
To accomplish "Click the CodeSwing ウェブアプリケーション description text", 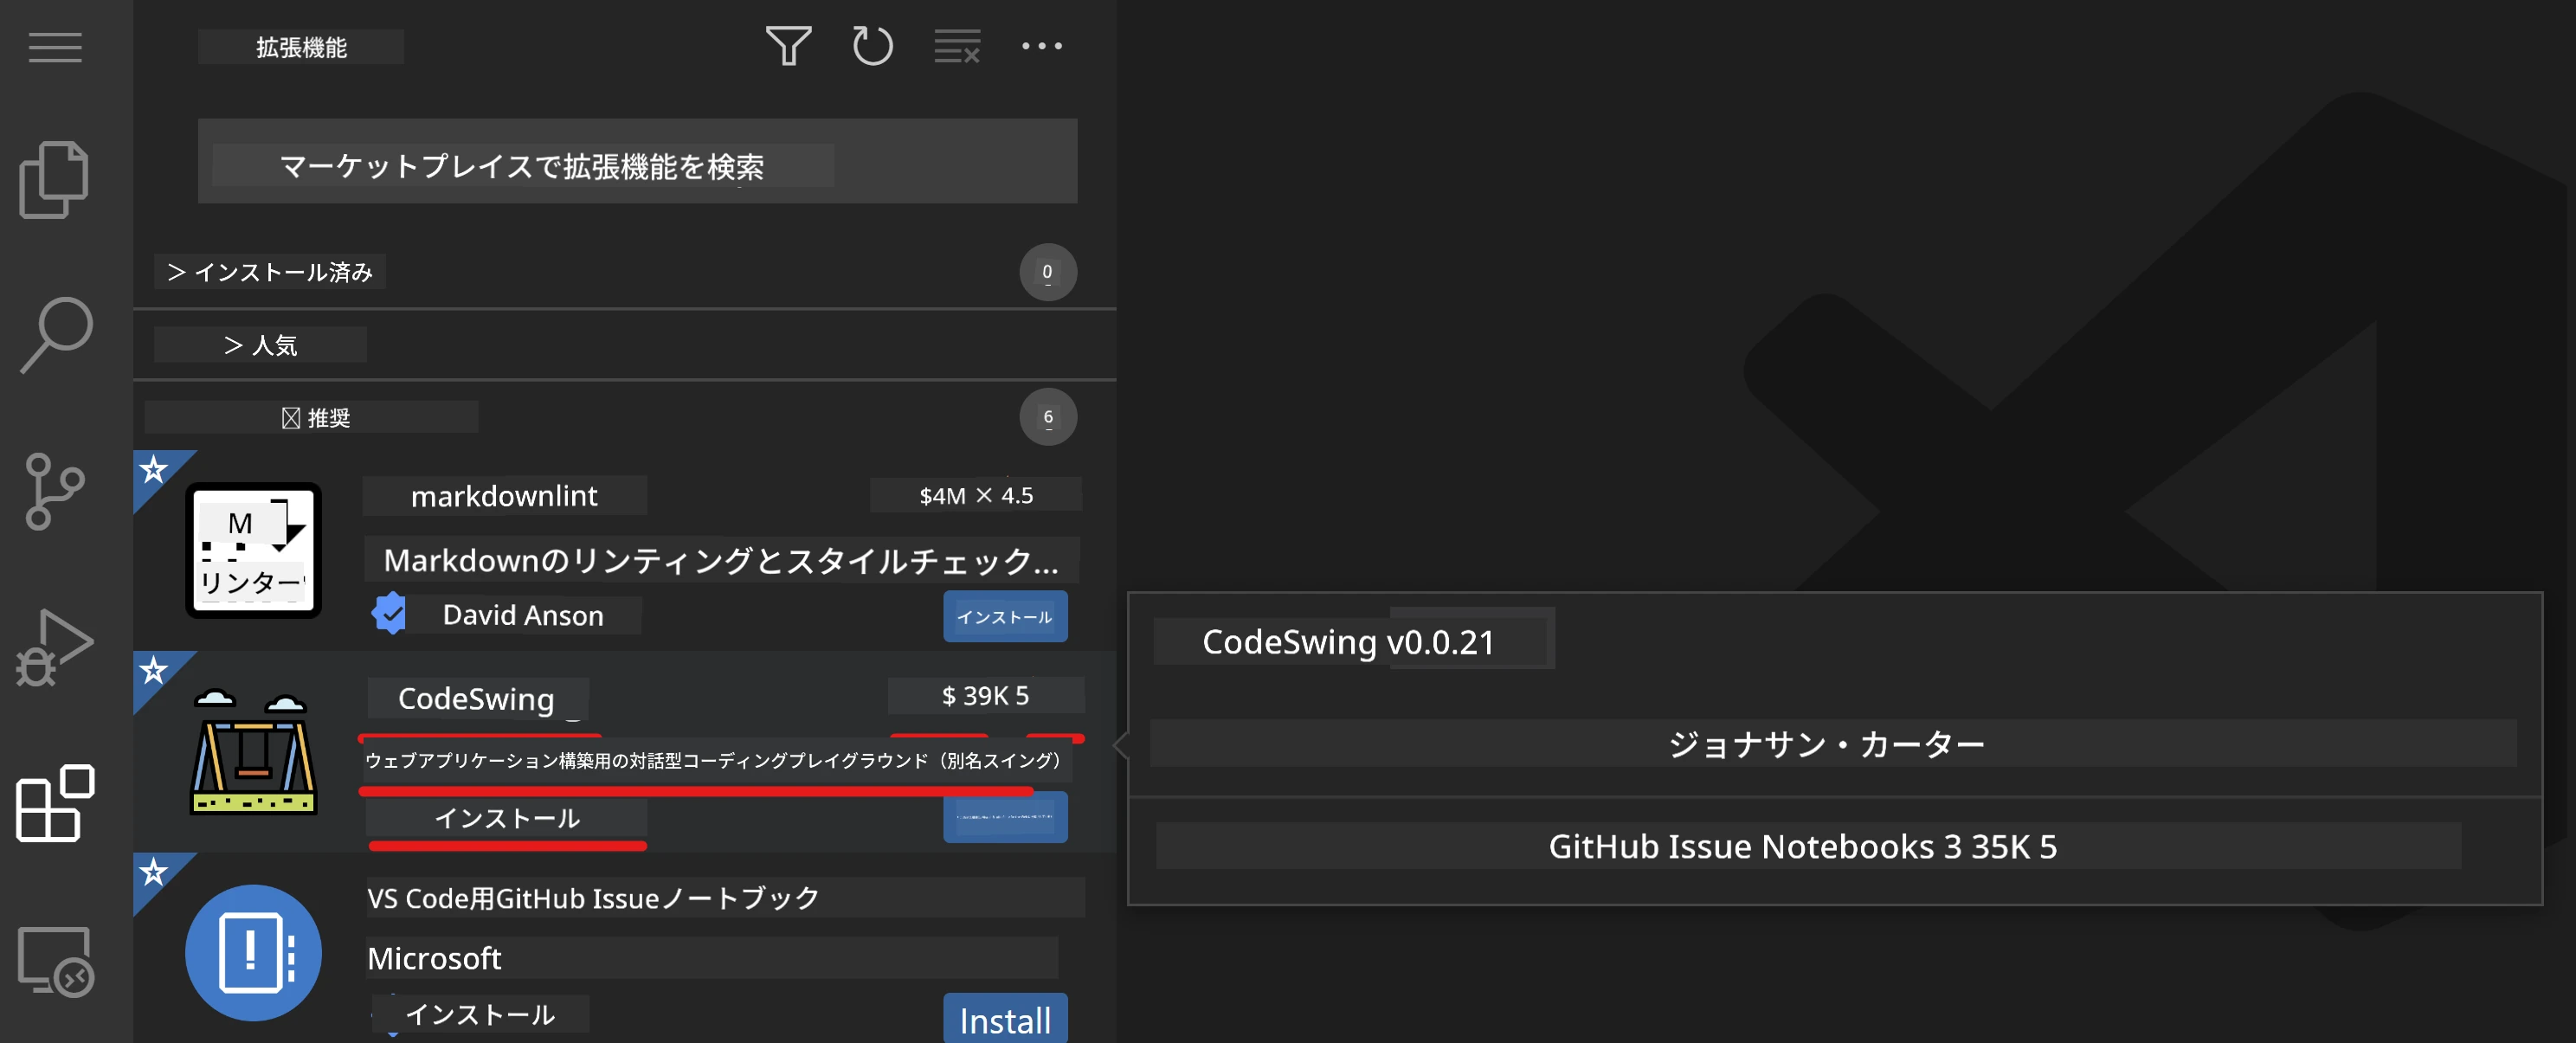I will click(713, 761).
